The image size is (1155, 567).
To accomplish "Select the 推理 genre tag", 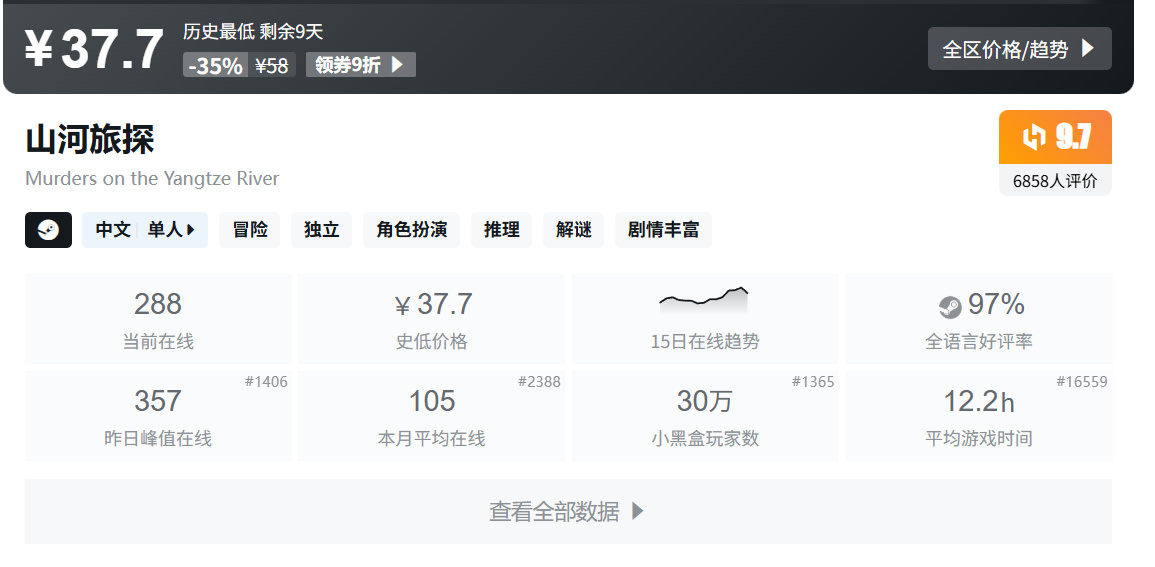I will 502,230.
